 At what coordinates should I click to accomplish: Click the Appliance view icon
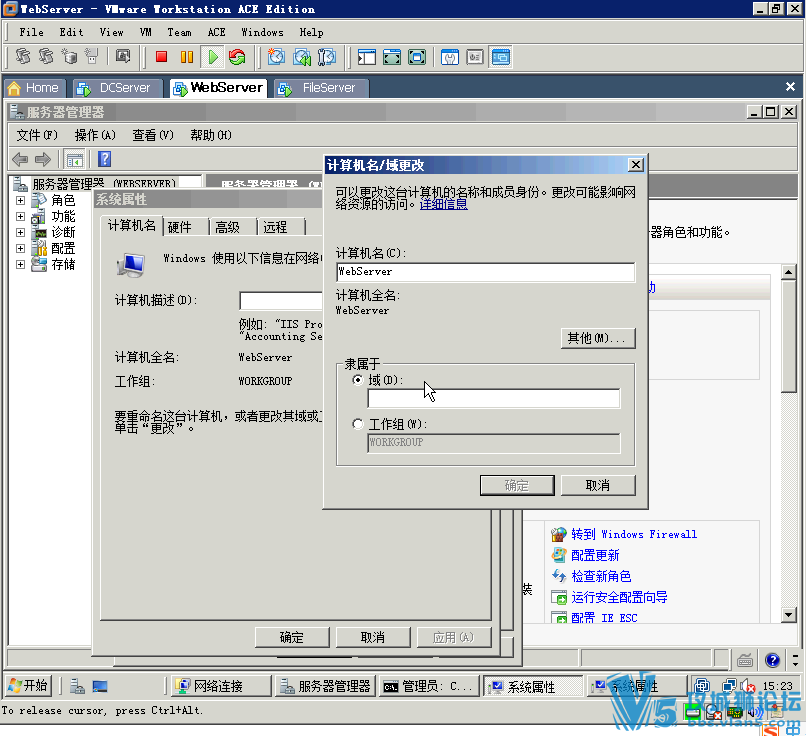click(x=475, y=57)
